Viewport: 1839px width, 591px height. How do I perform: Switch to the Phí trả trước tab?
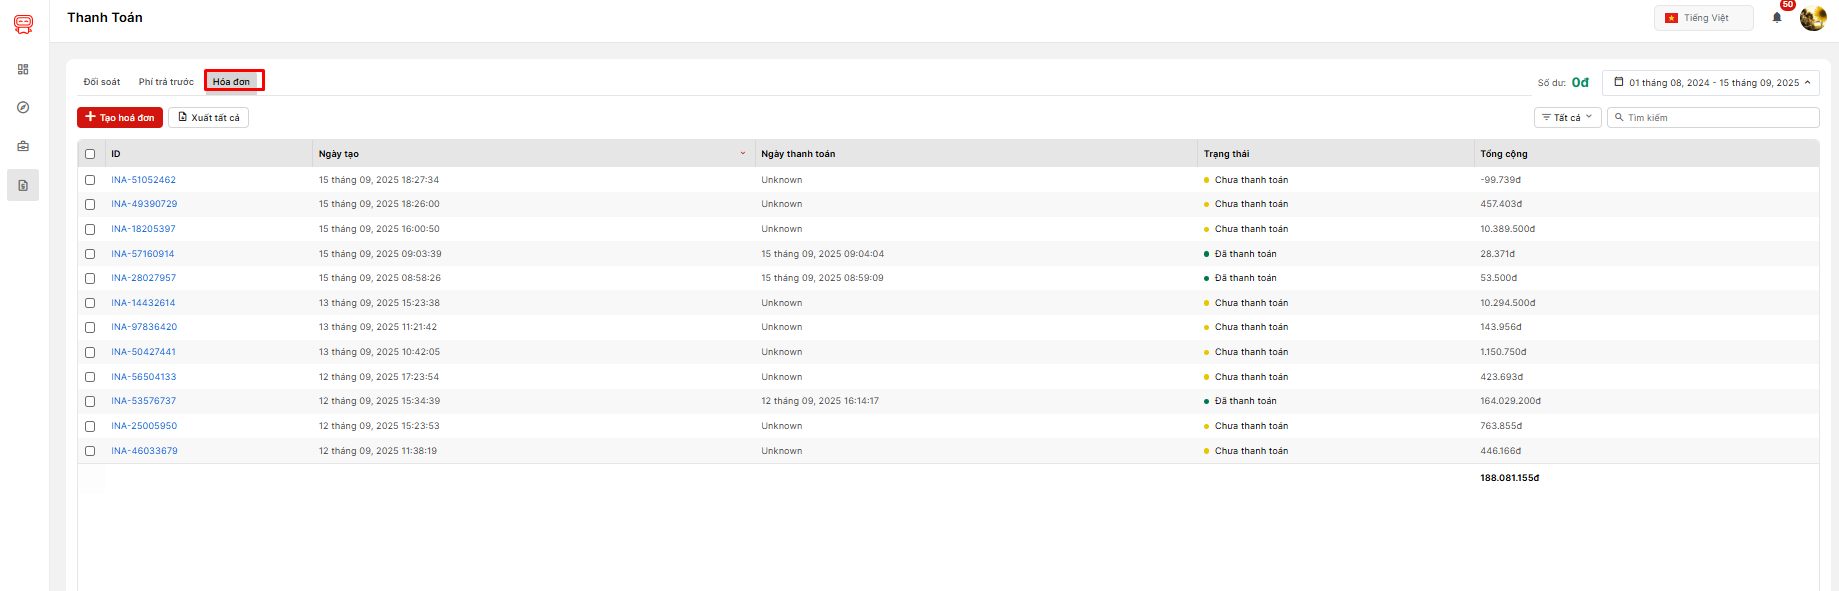tap(166, 82)
